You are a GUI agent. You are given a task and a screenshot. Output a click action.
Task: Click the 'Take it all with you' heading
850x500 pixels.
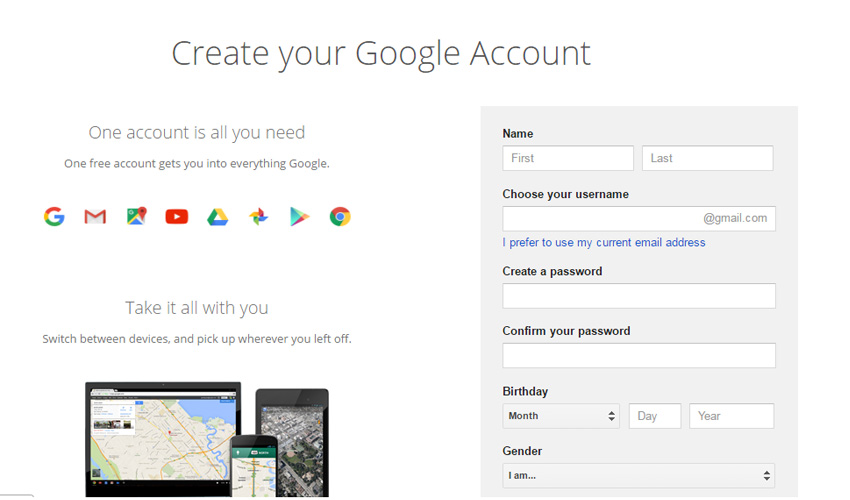coord(197,307)
